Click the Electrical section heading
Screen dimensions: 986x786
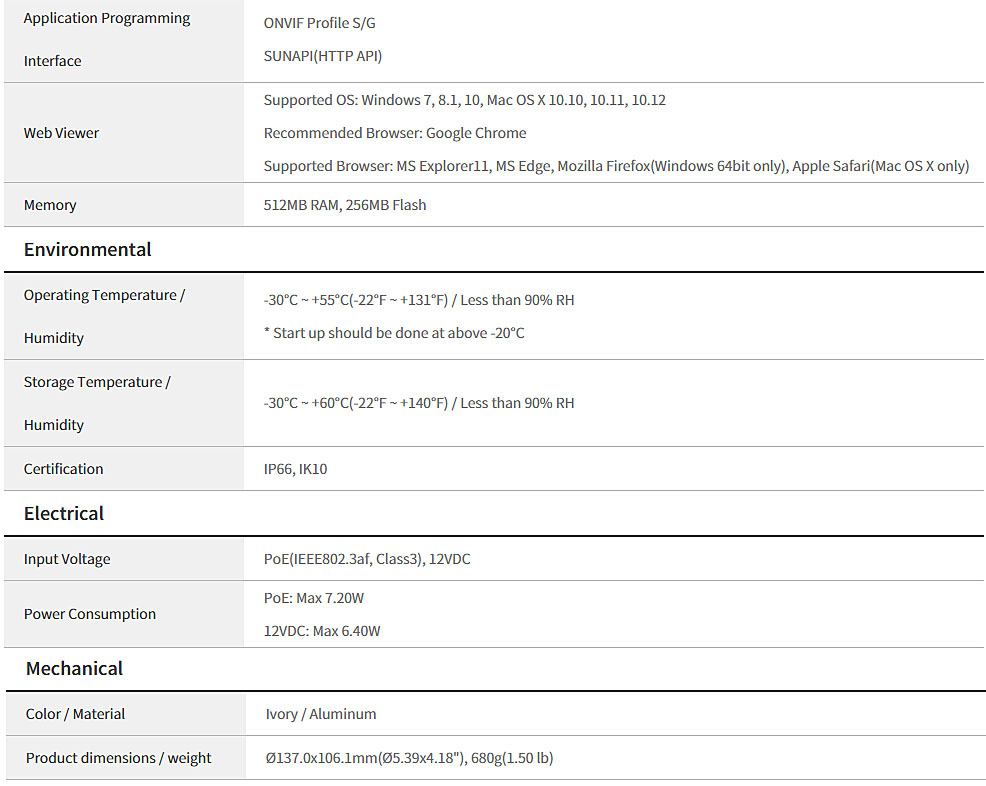tap(64, 514)
